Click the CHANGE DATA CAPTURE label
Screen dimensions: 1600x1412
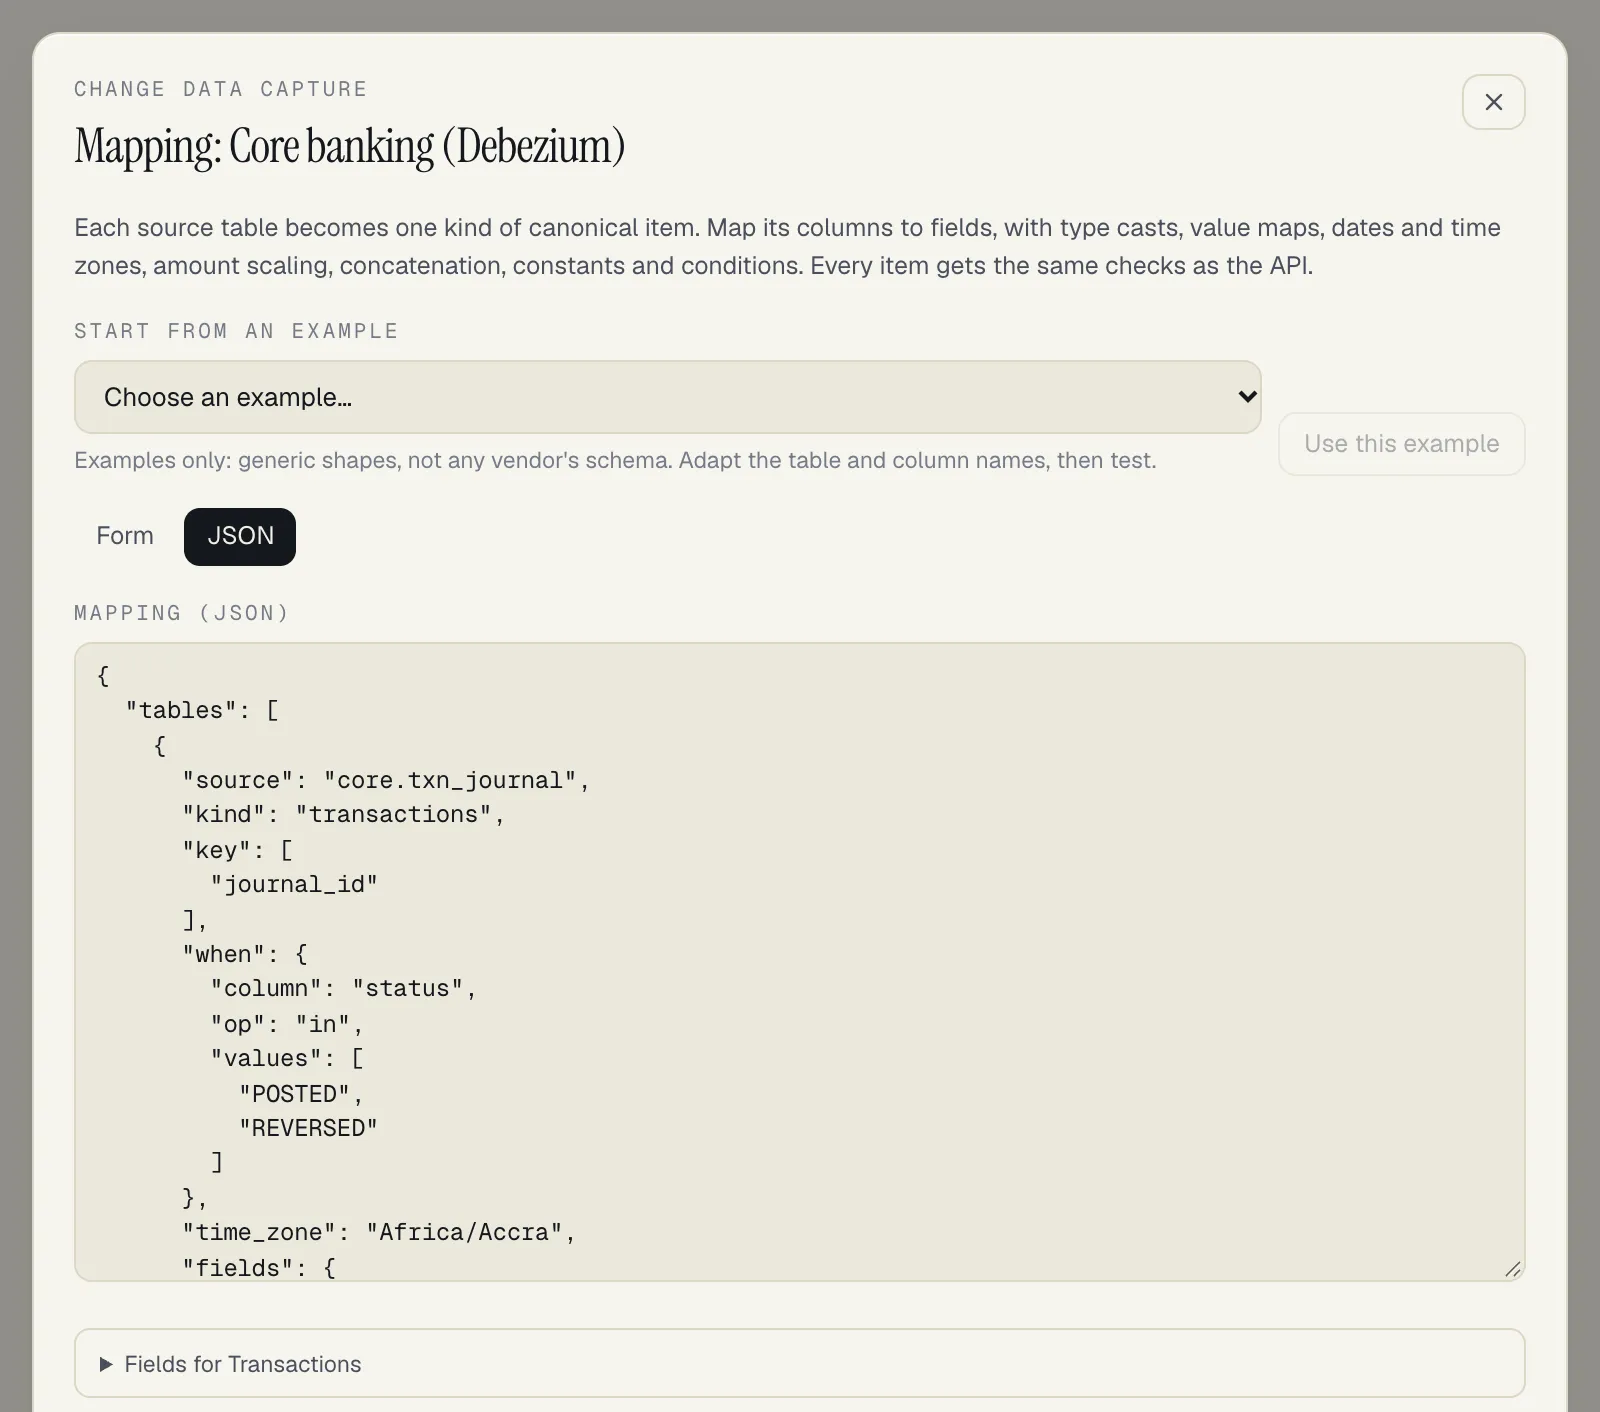click(221, 89)
